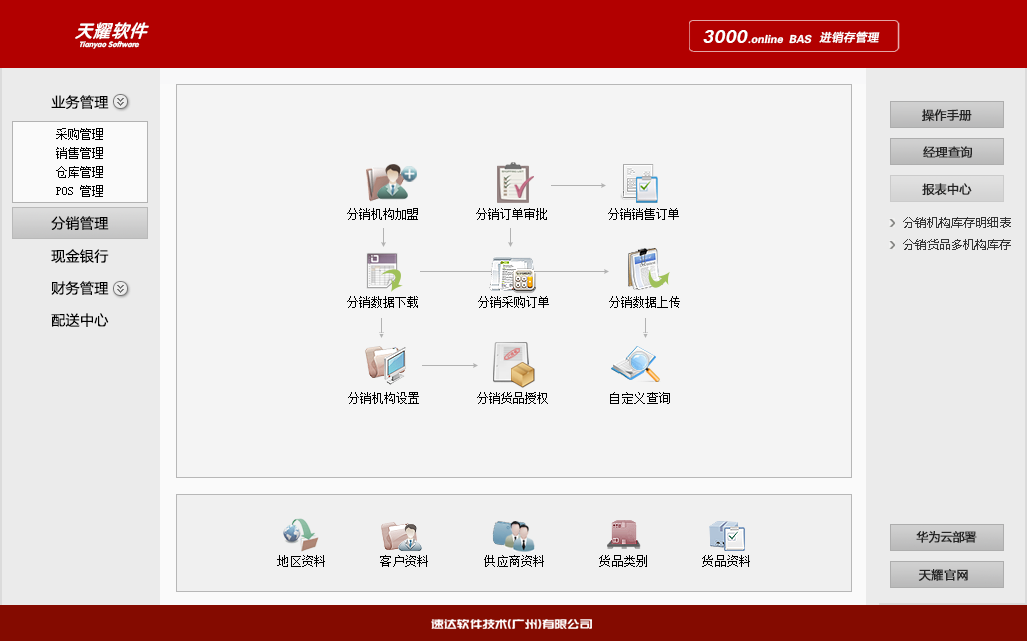Launch 自定义查询 magnifier icon

[x=637, y=363]
